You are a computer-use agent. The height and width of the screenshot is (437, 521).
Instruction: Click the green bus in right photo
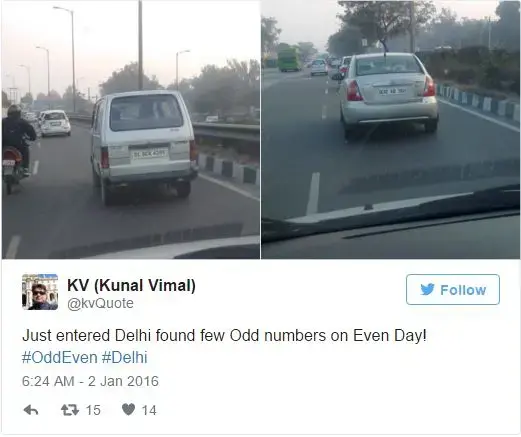pos(289,59)
